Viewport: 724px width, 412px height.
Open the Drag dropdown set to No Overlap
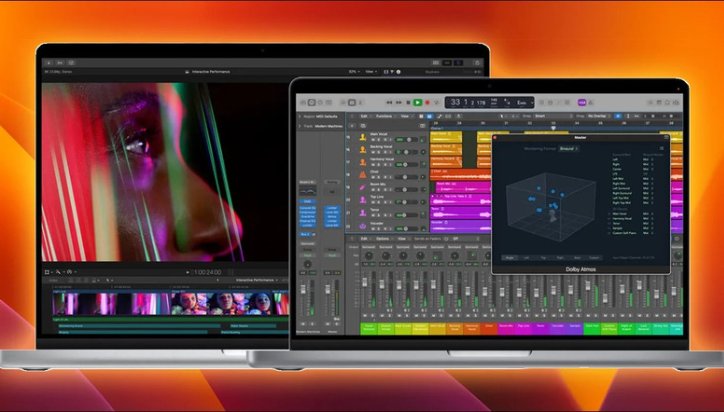pyautogui.click(x=599, y=116)
